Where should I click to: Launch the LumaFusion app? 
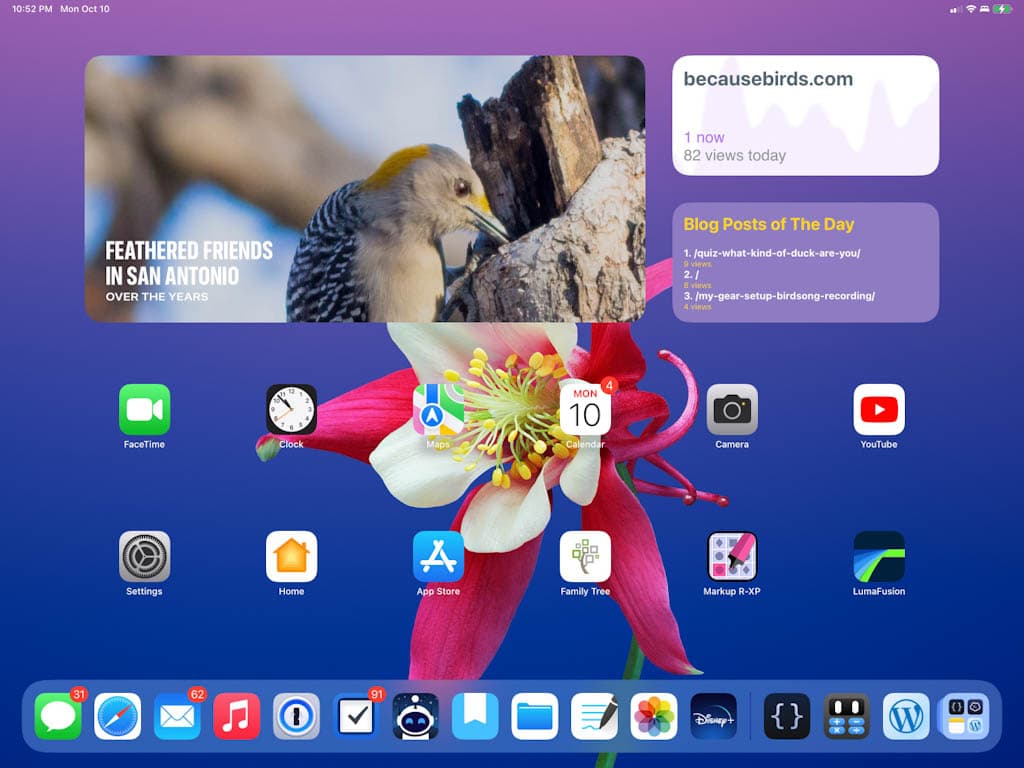(879, 556)
